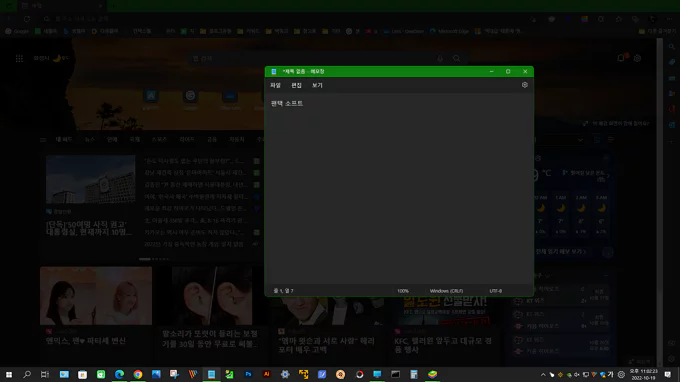Select the 스포츠 tab in Edge feed
This screenshot has height=382, width=680.
click(159, 139)
